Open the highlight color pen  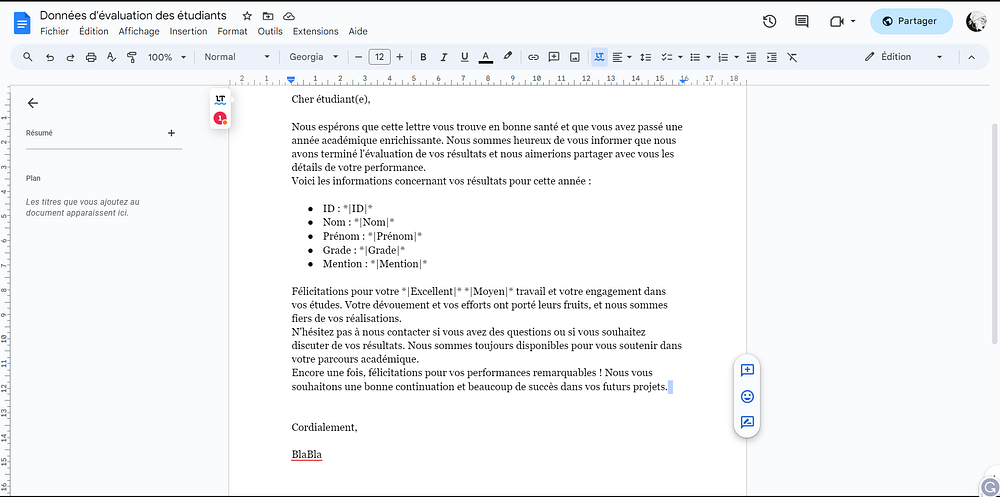(x=508, y=57)
